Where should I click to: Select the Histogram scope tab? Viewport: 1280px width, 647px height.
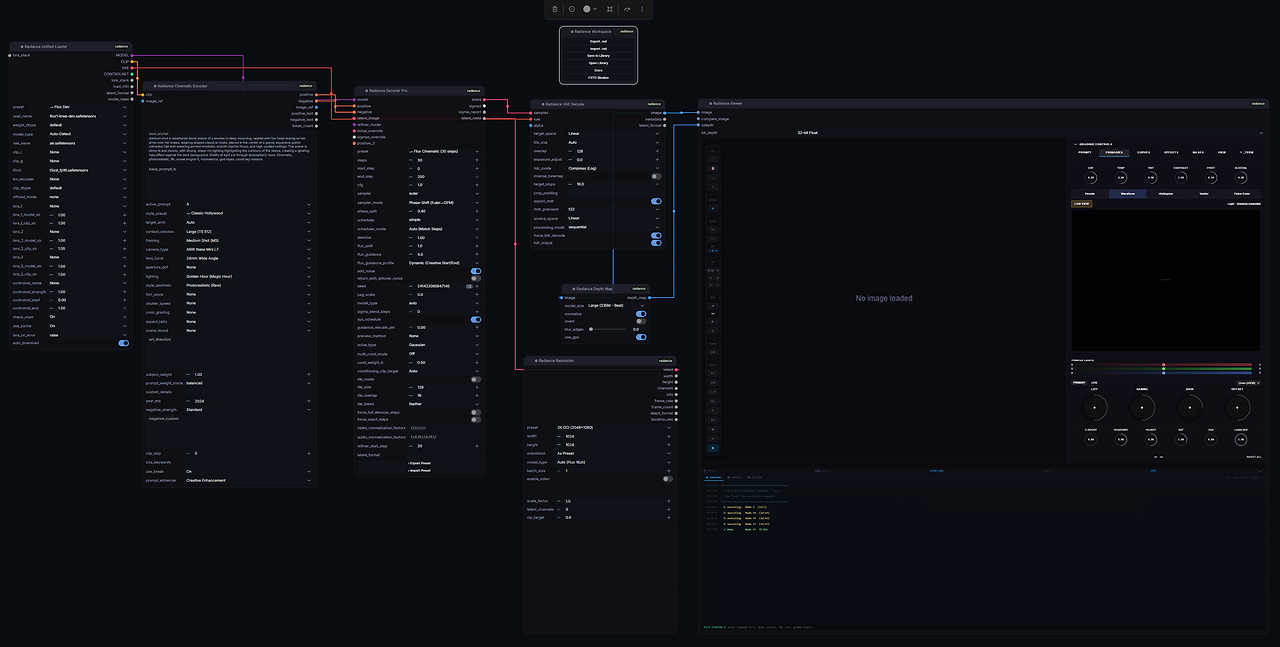click(1166, 193)
